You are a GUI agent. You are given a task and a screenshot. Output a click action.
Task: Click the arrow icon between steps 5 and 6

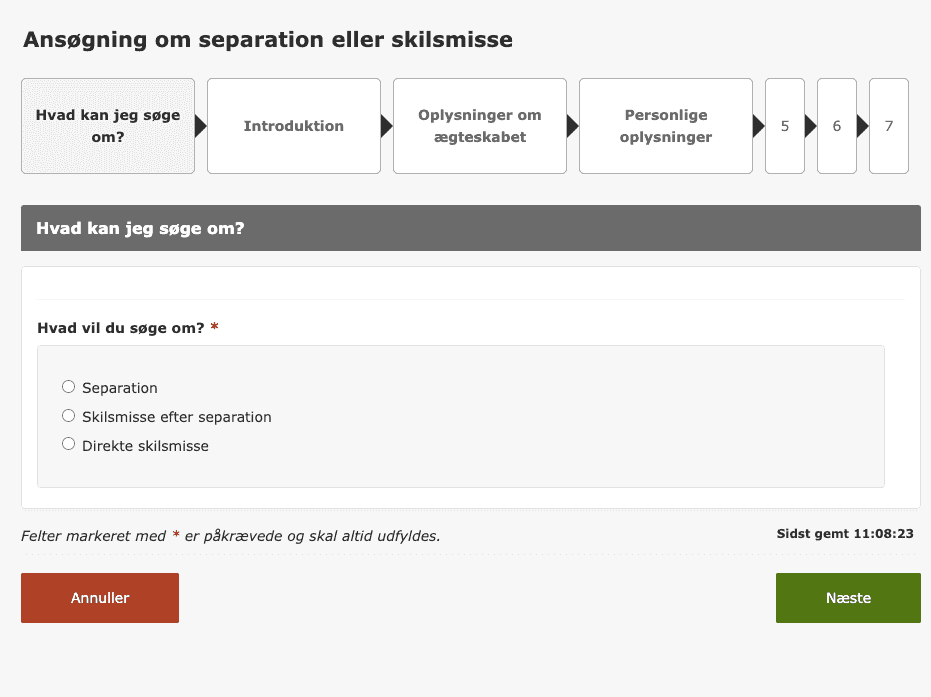click(808, 126)
